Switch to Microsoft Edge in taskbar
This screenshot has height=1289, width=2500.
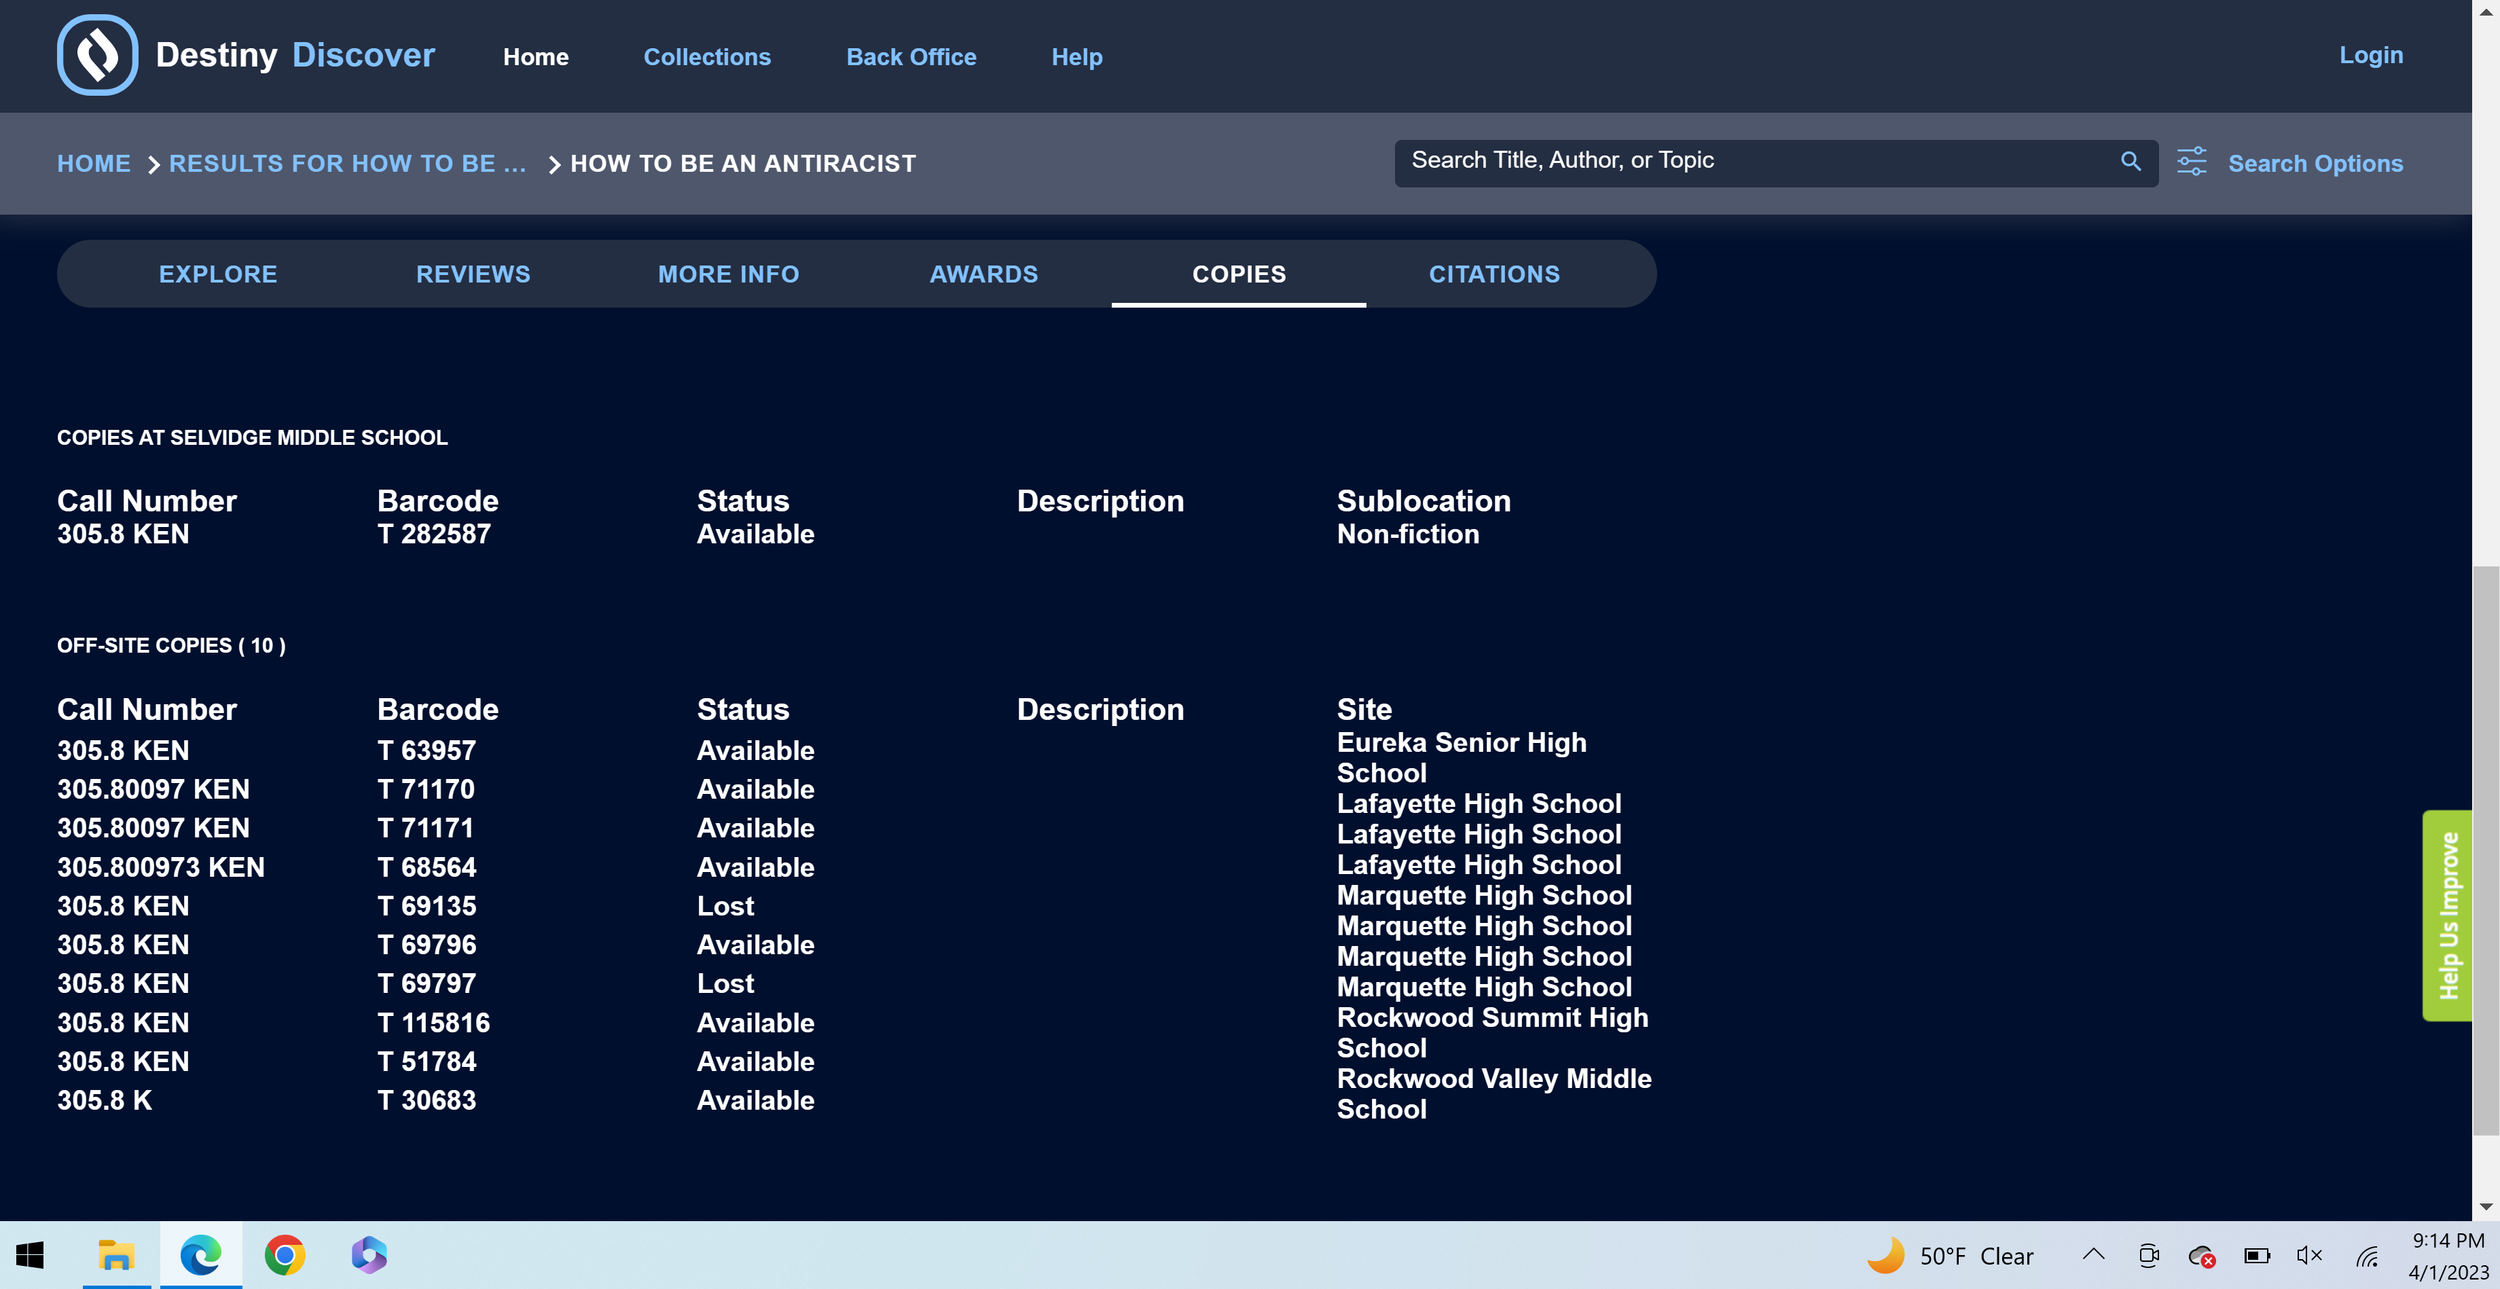[201, 1255]
